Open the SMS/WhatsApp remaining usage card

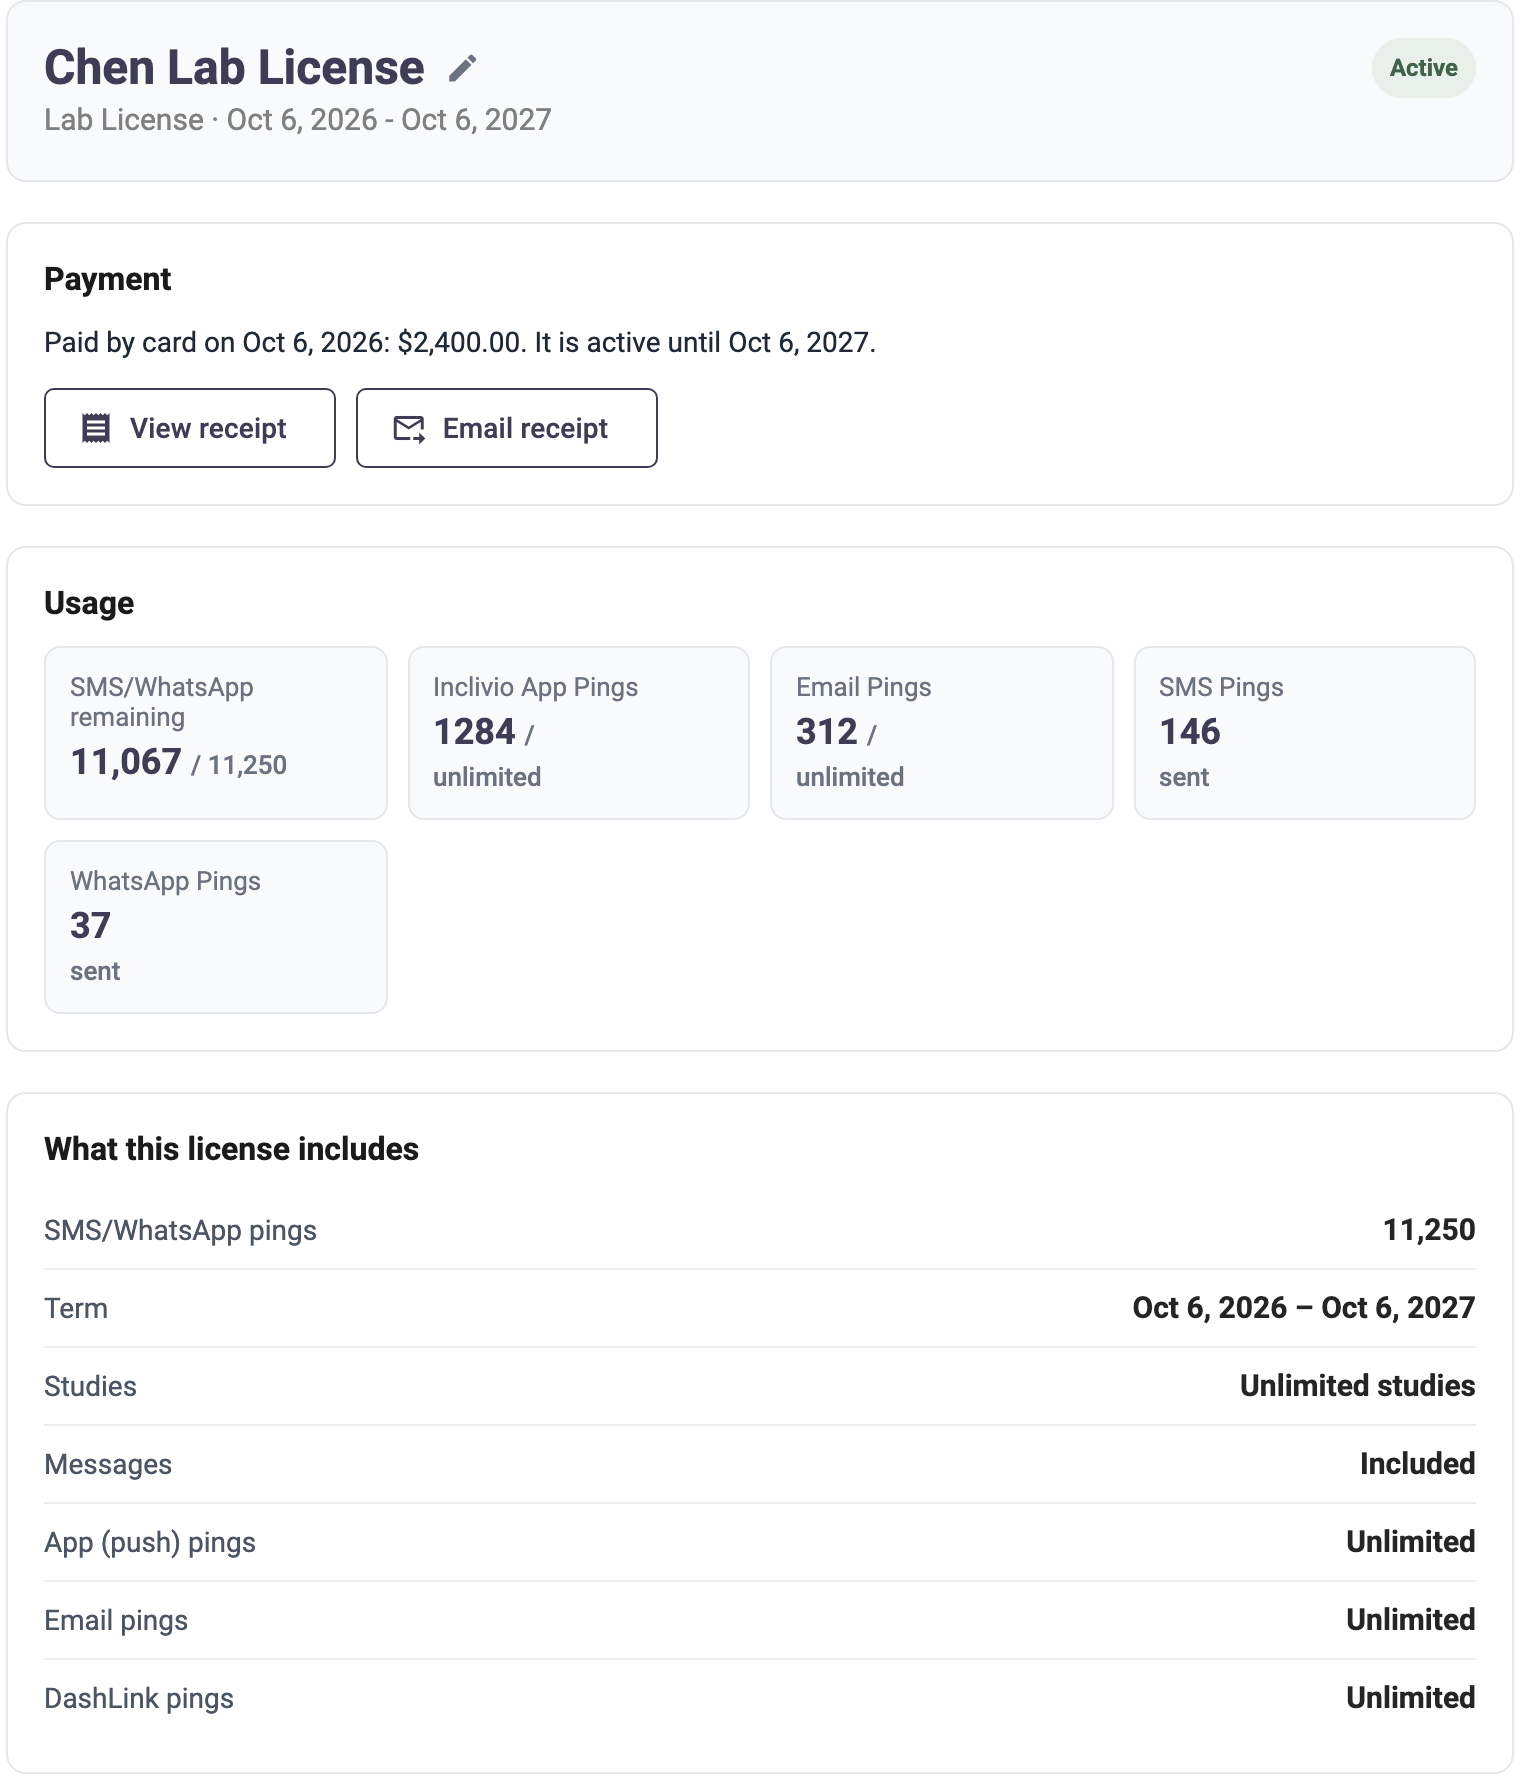tap(216, 733)
